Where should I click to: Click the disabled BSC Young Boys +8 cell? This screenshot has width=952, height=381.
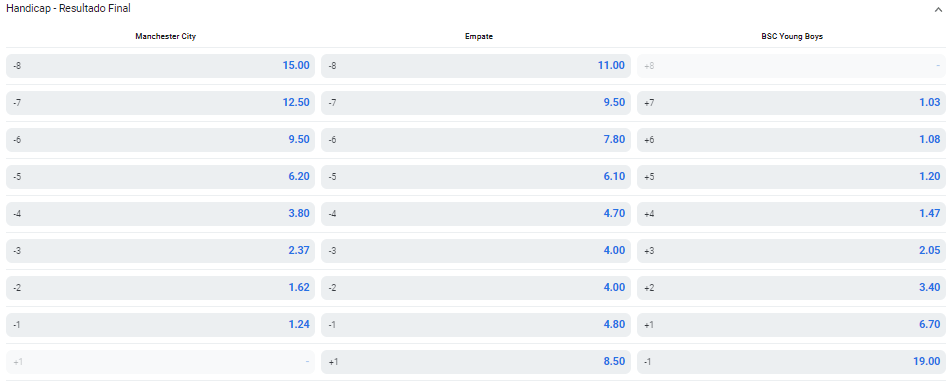point(791,66)
